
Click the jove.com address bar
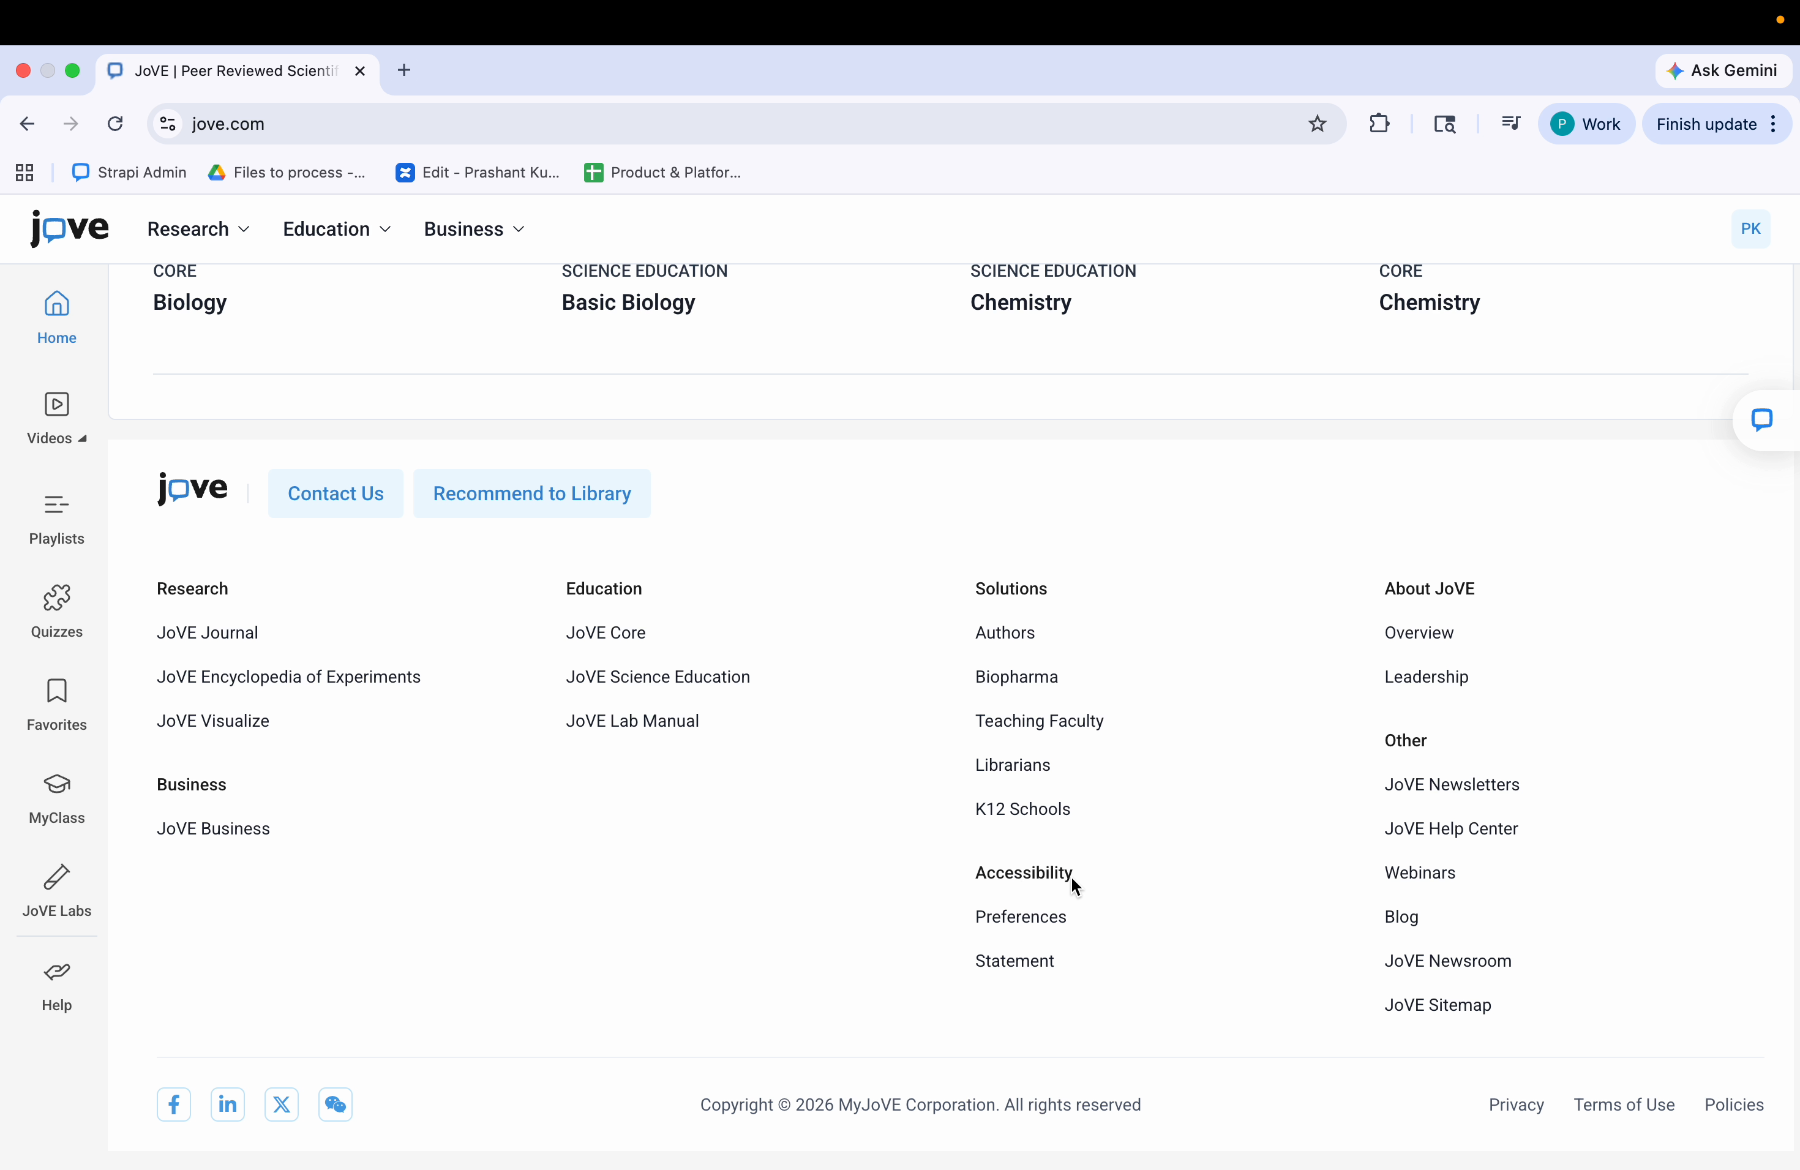745,124
